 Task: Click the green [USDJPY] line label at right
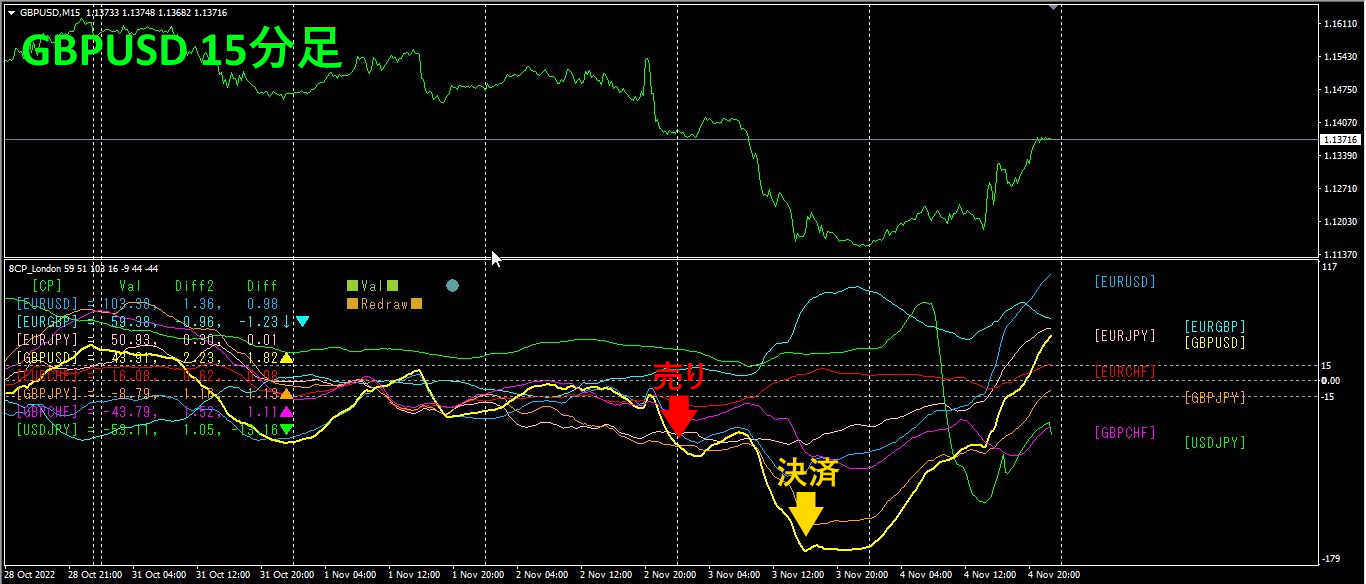(x=1215, y=442)
